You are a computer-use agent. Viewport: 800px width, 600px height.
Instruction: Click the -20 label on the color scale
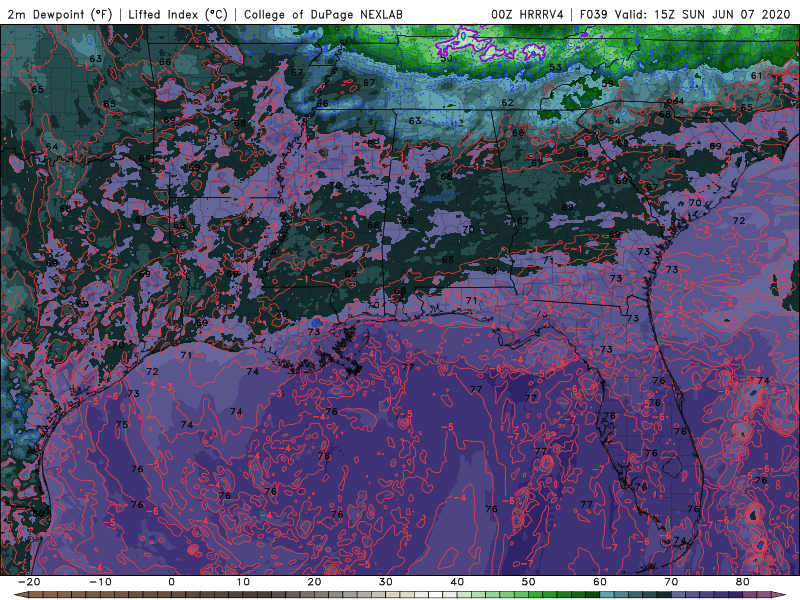click(x=29, y=582)
